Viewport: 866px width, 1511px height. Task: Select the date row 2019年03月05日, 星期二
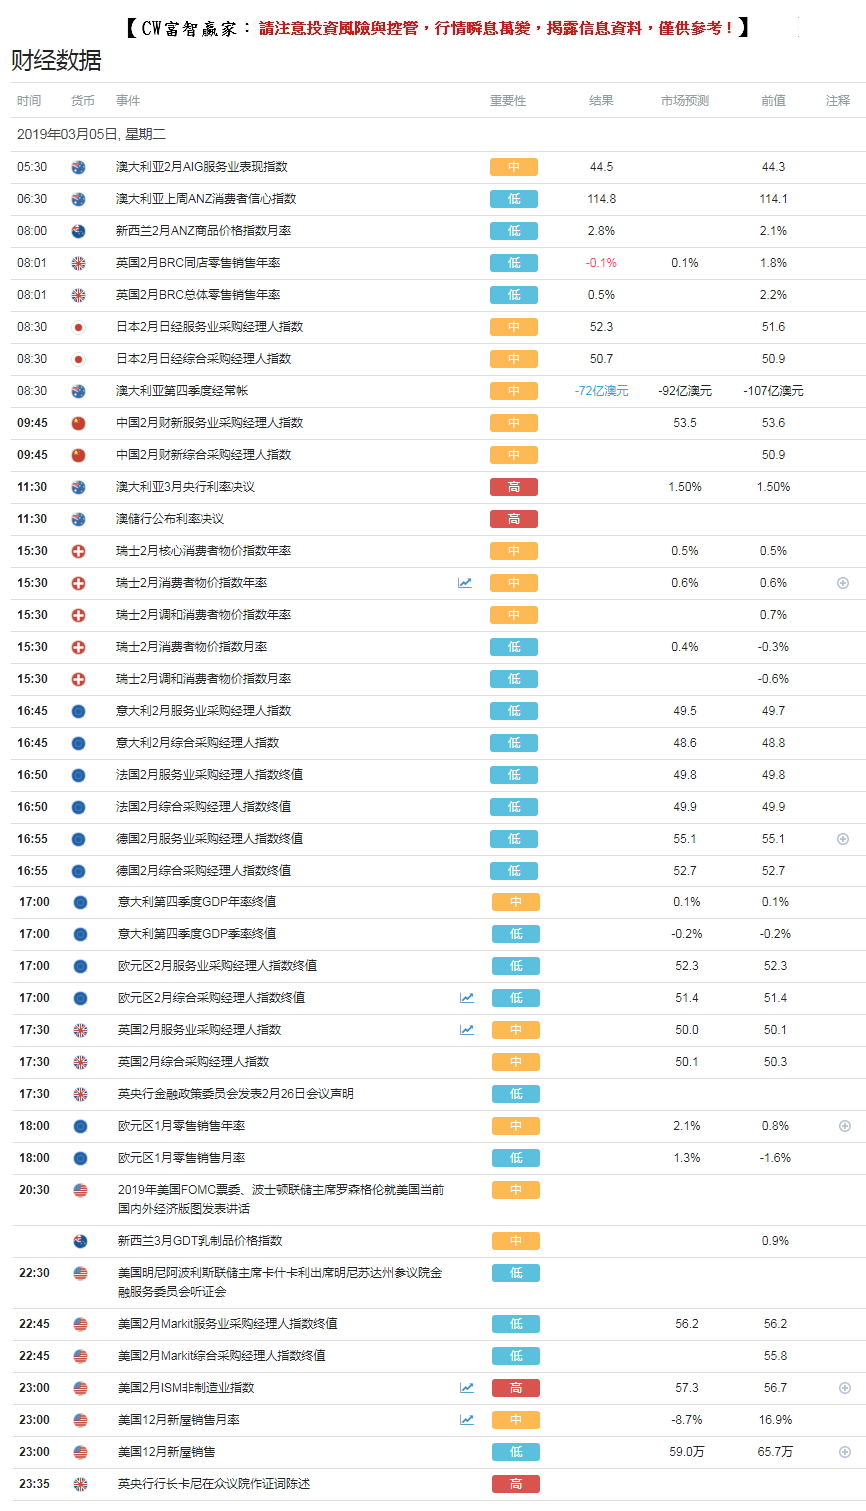(91, 134)
